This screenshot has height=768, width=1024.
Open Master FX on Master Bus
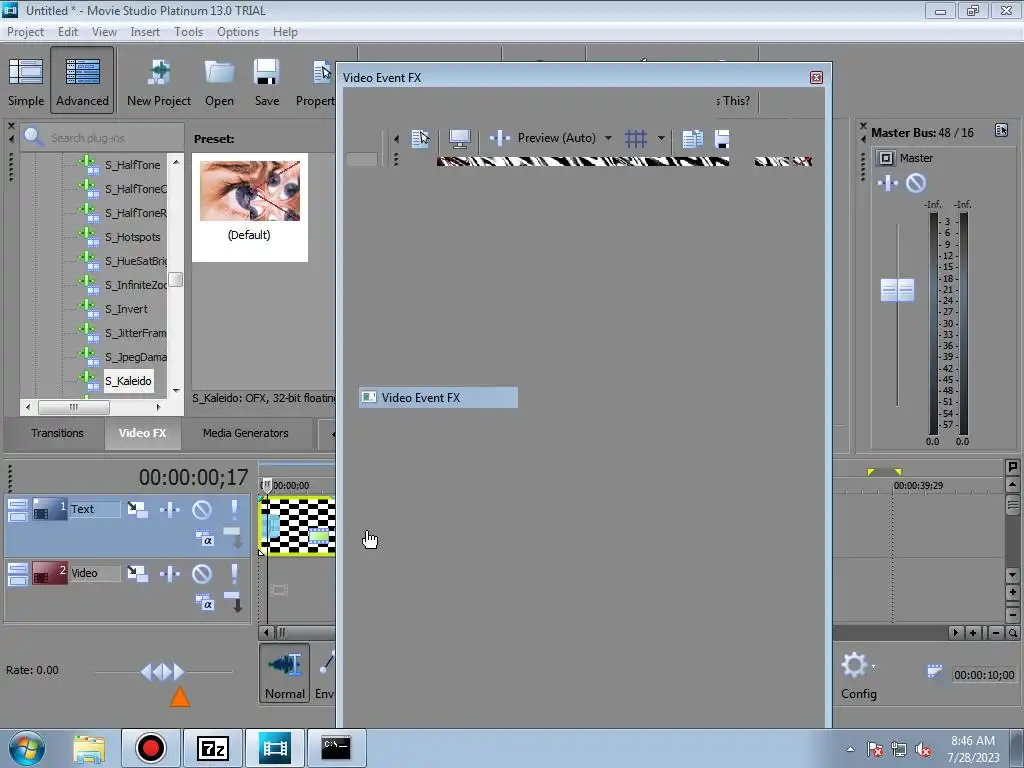pyautogui.click(x=888, y=183)
